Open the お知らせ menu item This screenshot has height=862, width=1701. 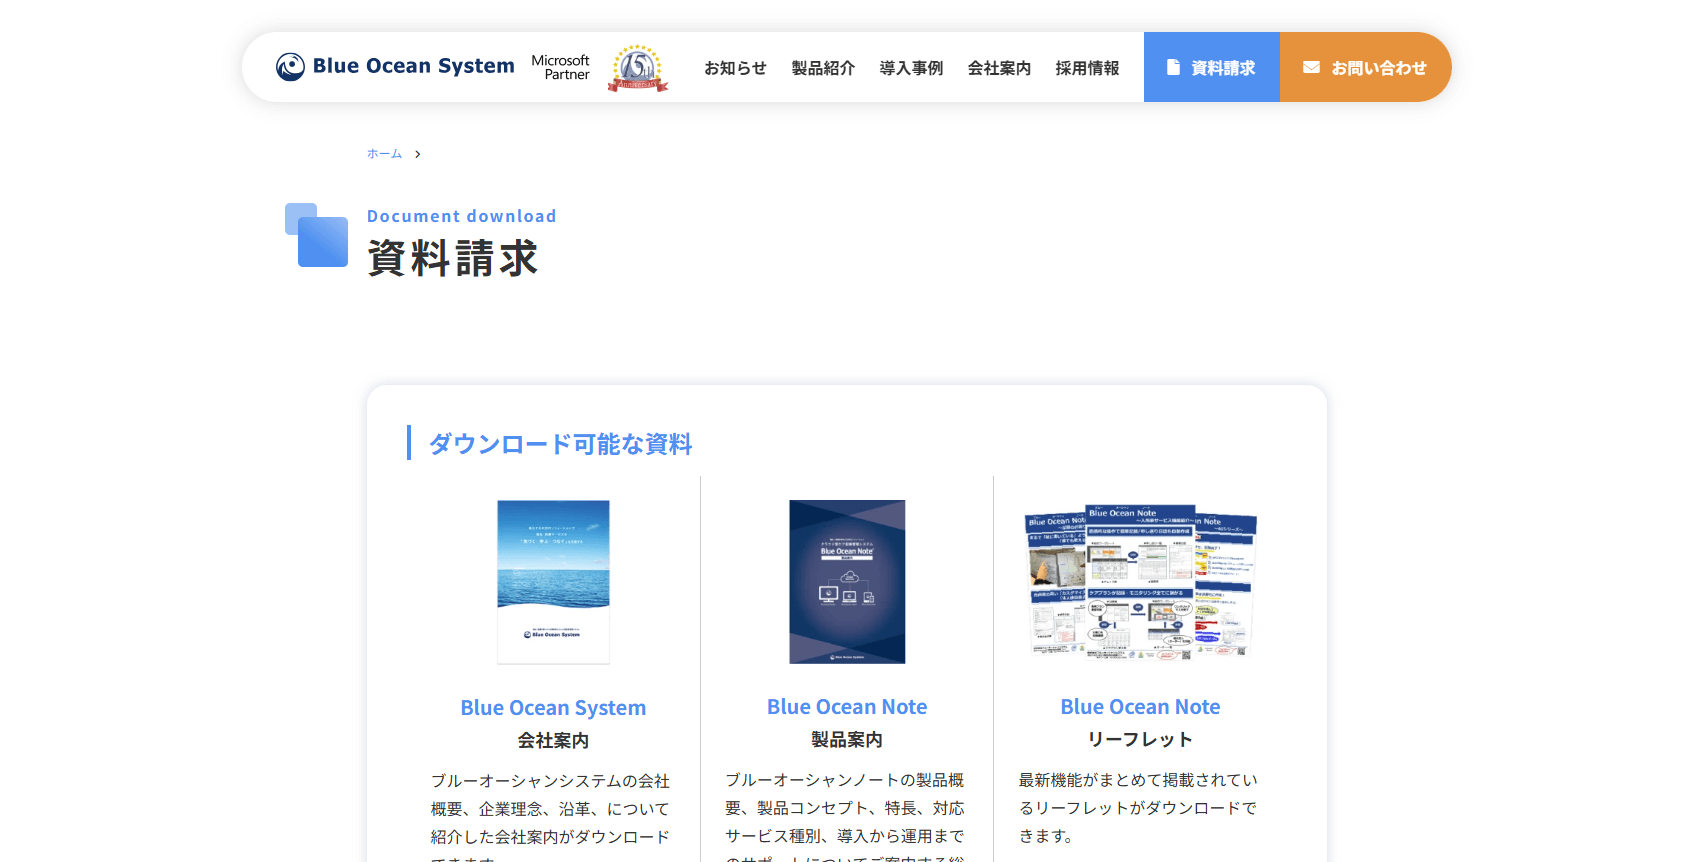(x=735, y=68)
